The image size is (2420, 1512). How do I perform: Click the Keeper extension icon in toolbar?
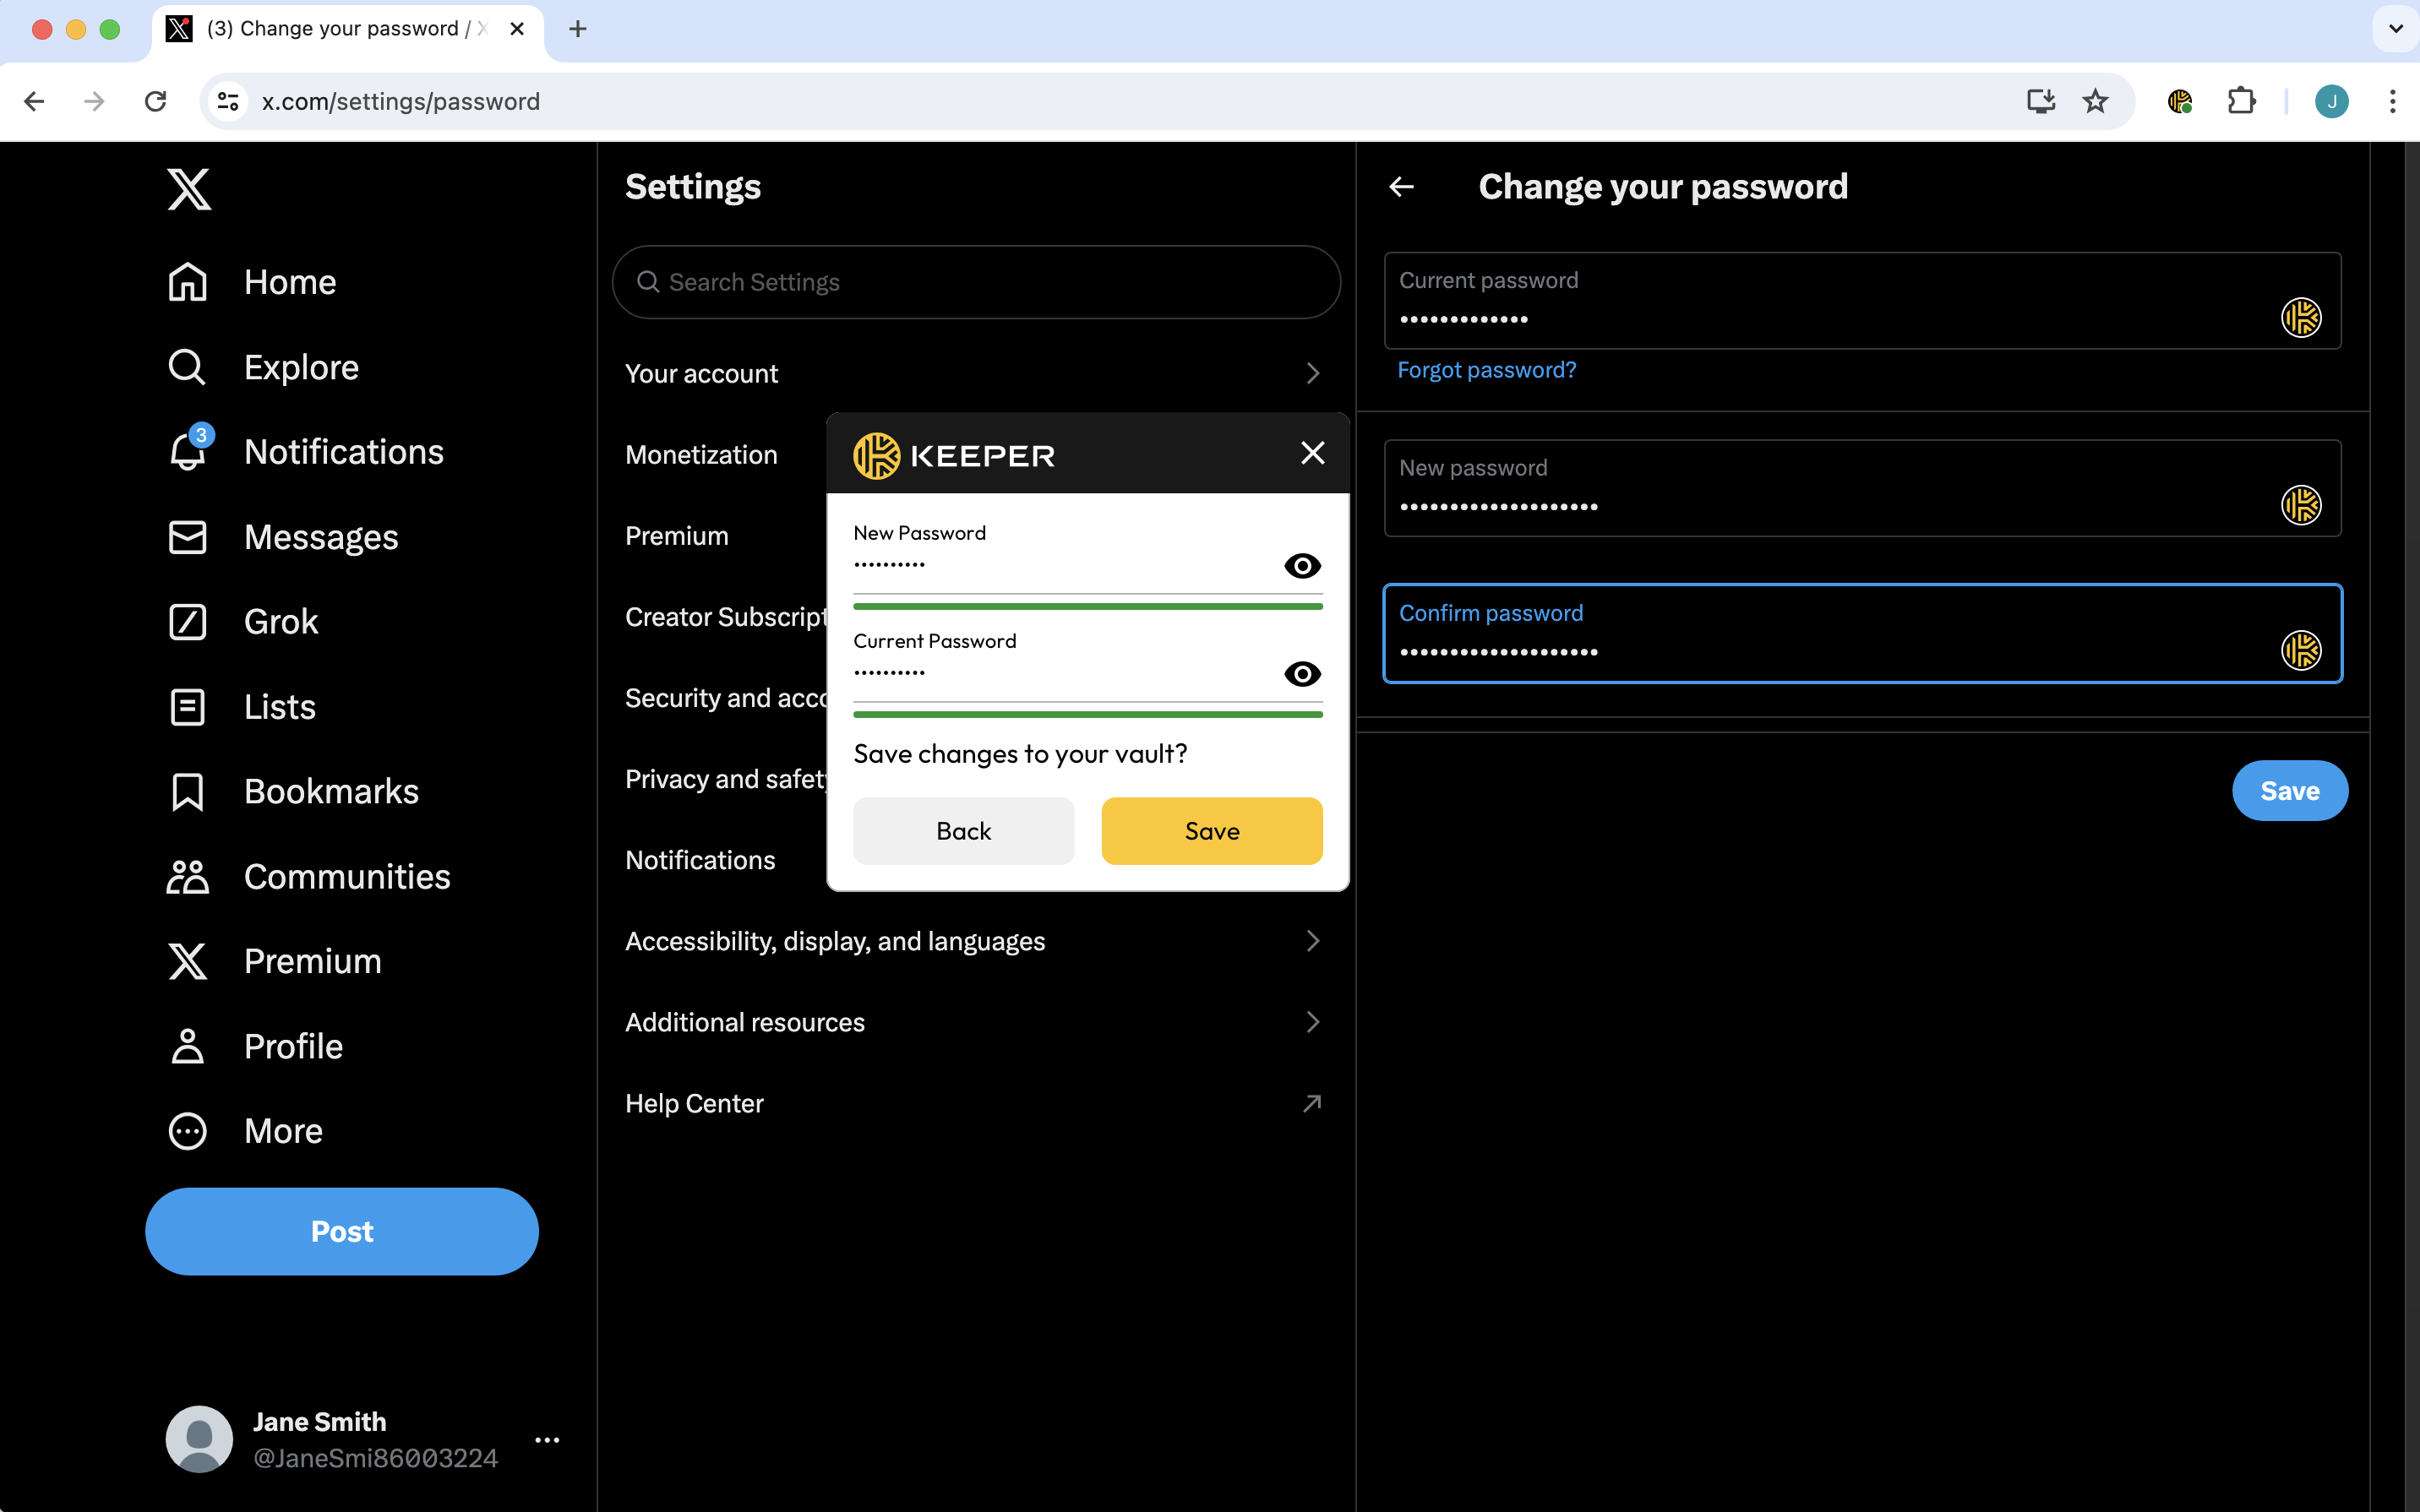(x=2179, y=101)
